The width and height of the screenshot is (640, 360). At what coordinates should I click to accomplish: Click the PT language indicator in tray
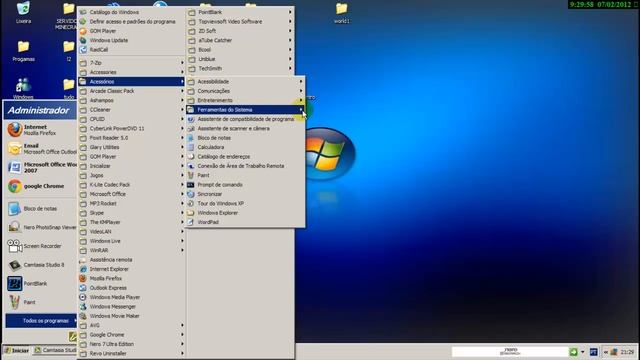[593, 352]
